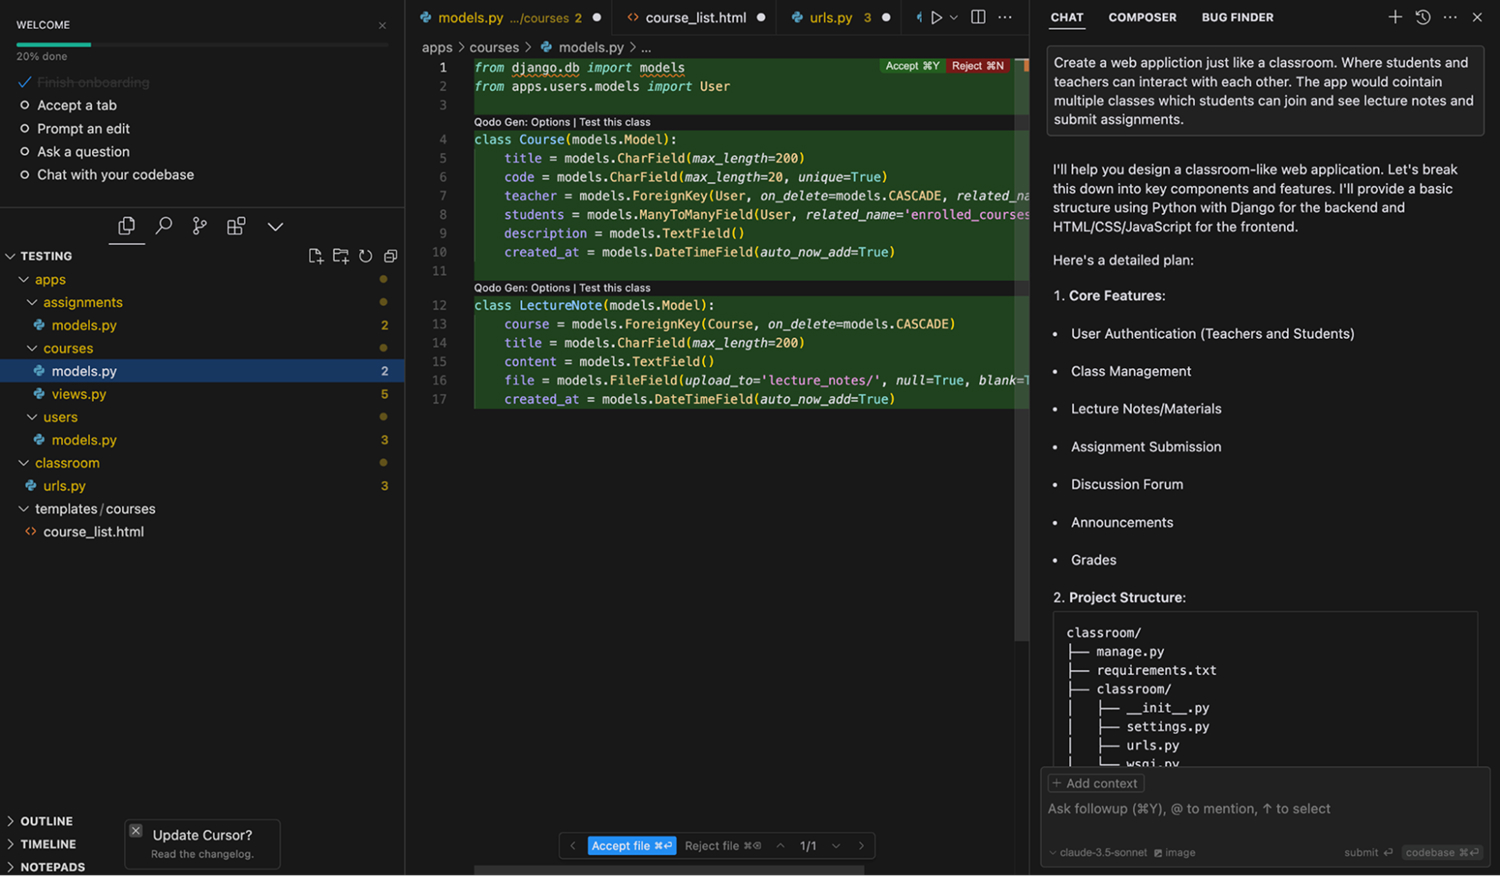This screenshot has height=876, width=1500.
Task: Open editor more actions menu
Action: coord(1005,17)
